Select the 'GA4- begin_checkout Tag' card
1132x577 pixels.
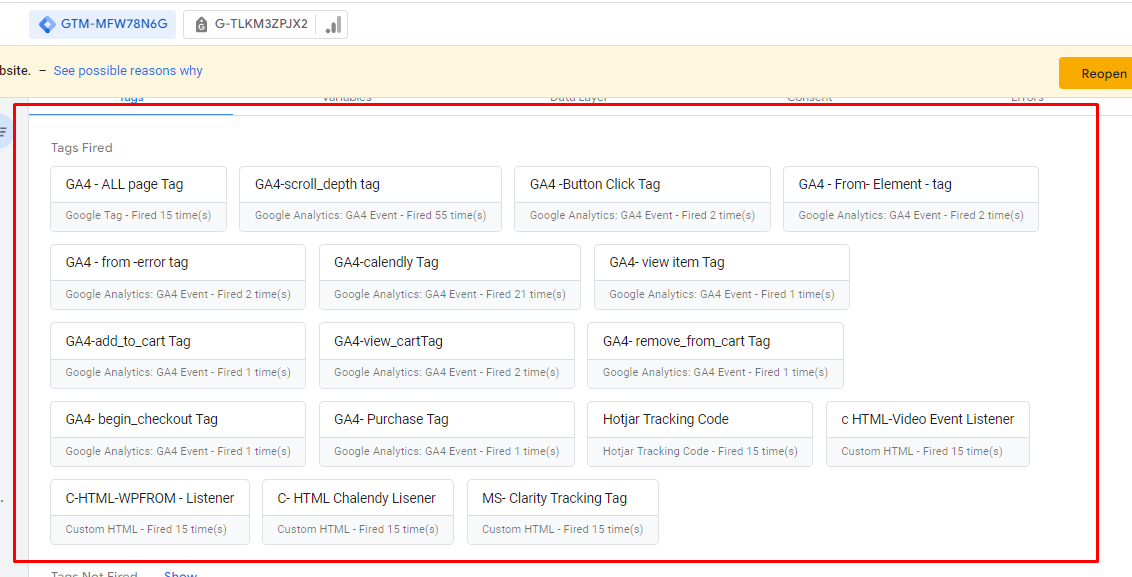tap(178, 434)
